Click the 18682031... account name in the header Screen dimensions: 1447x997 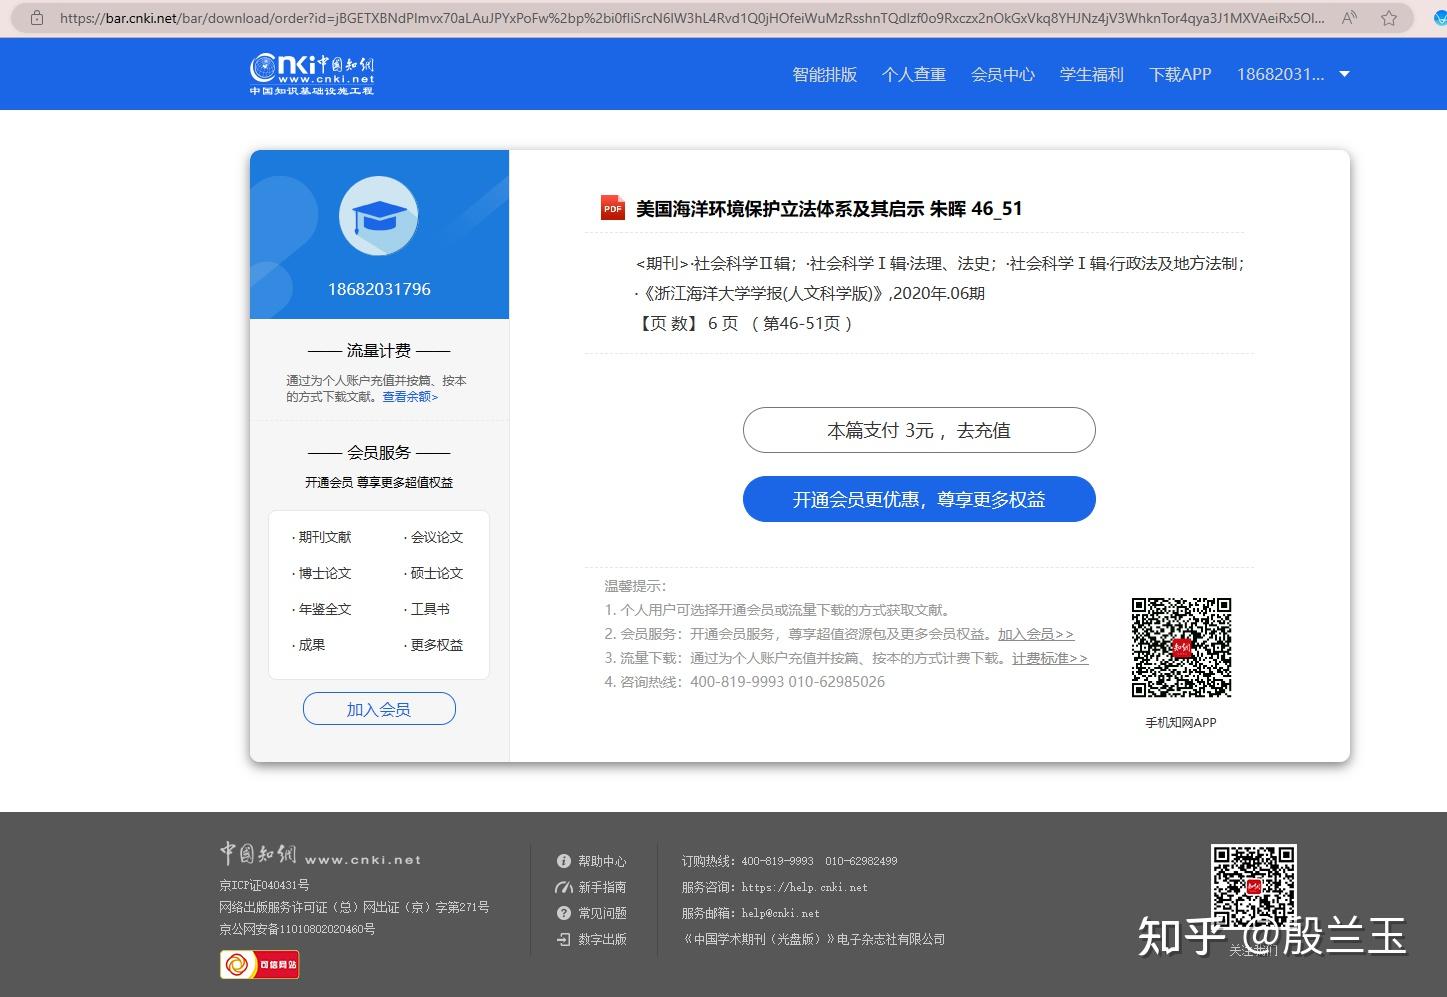(1280, 74)
